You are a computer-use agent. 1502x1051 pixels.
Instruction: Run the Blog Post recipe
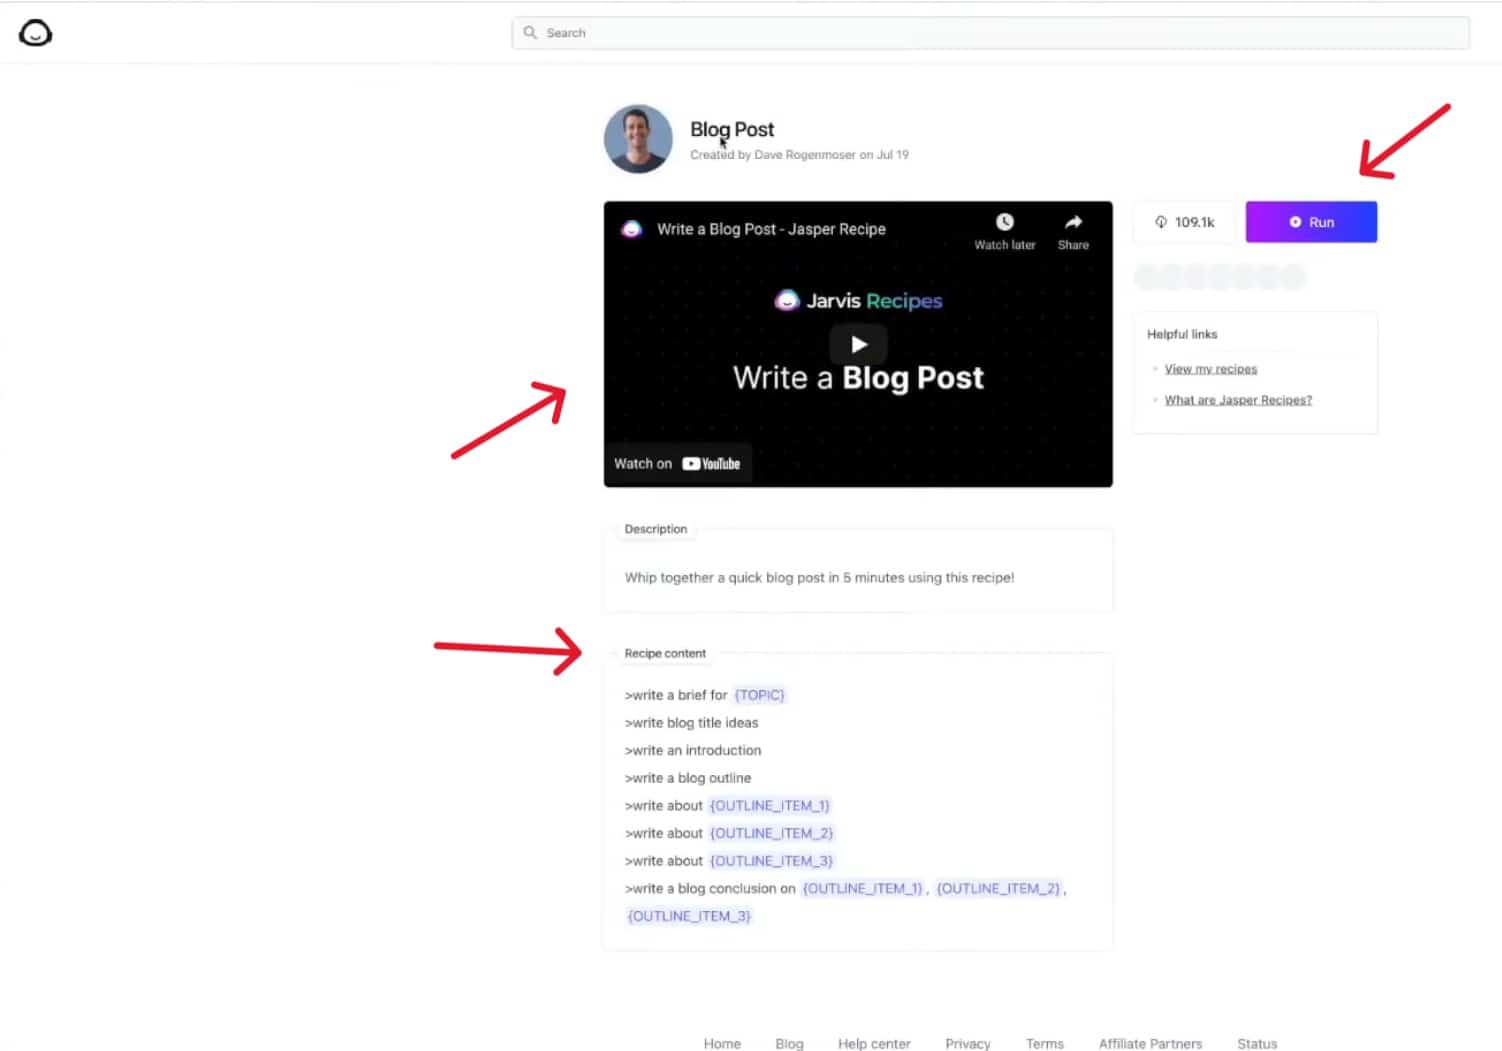pos(1311,222)
